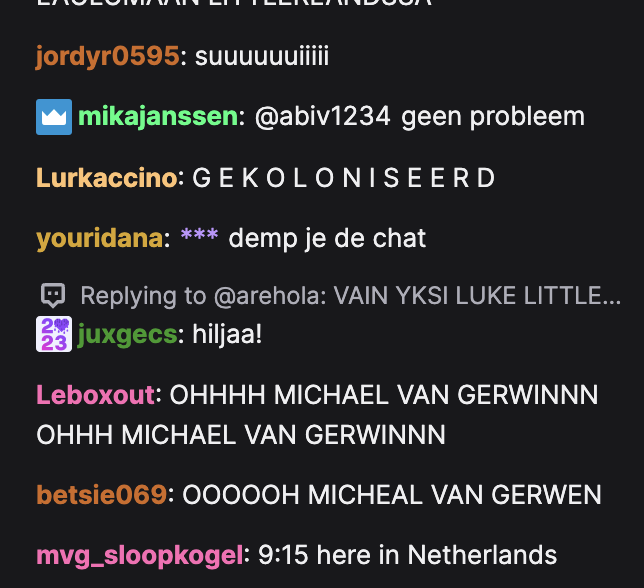Click the GEKOLONISEERD message text

pos(344,178)
